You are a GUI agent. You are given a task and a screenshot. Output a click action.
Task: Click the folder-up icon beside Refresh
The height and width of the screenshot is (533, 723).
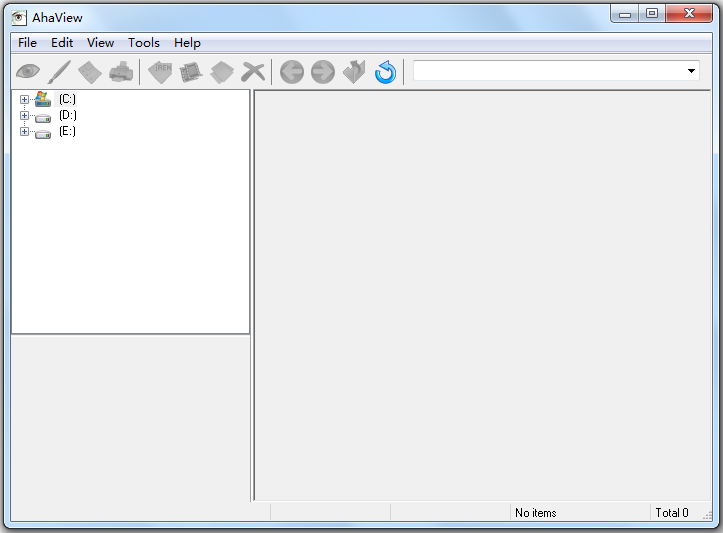pos(354,72)
